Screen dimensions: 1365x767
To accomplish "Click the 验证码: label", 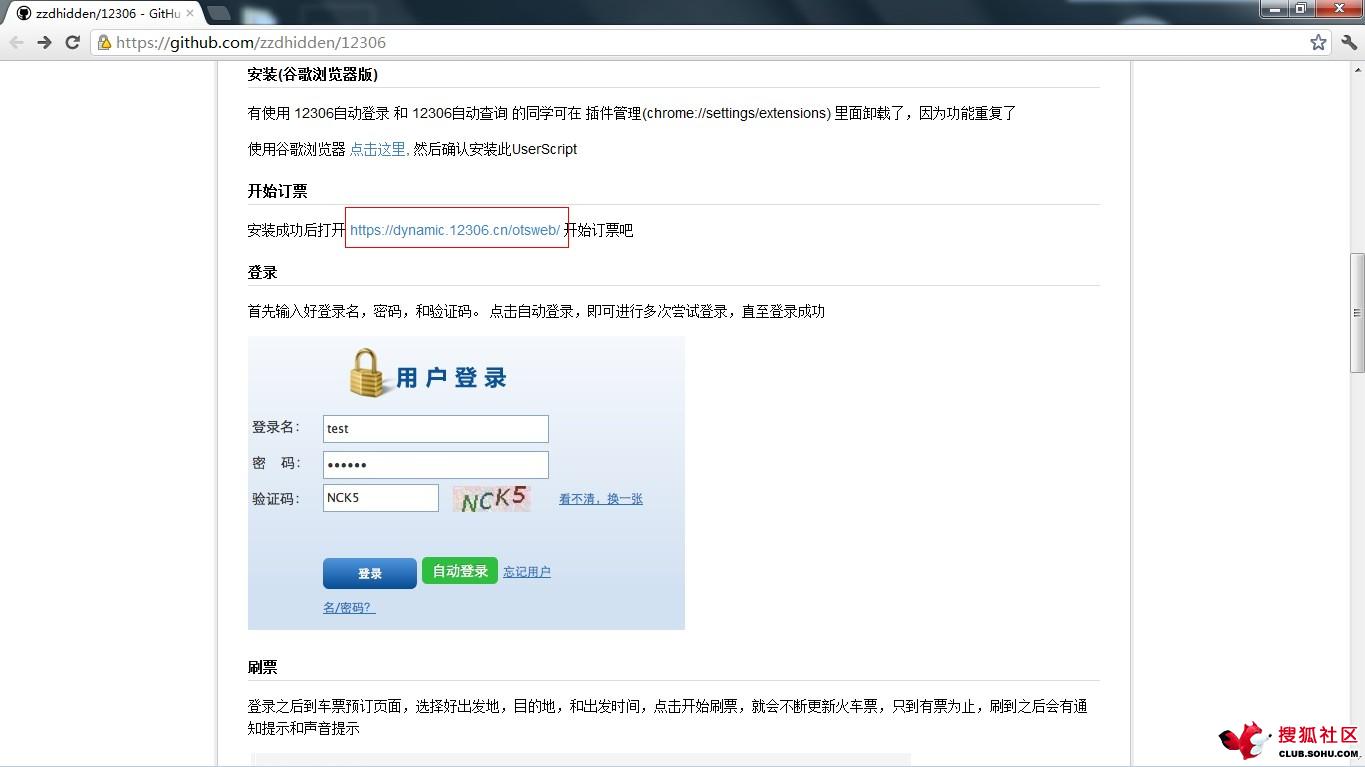I will pos(276,499).
